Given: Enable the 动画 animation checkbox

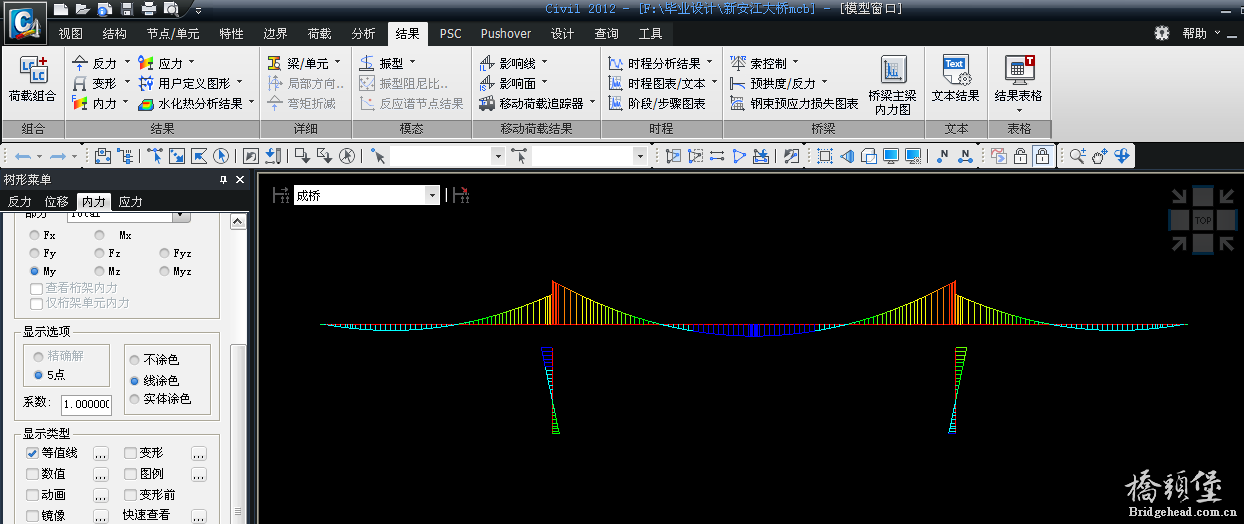Looking at the screenshot, I should [32, 495].
